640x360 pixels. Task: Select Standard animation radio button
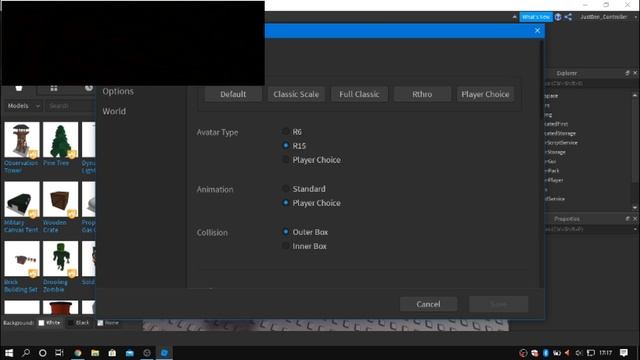coord(286,189)
